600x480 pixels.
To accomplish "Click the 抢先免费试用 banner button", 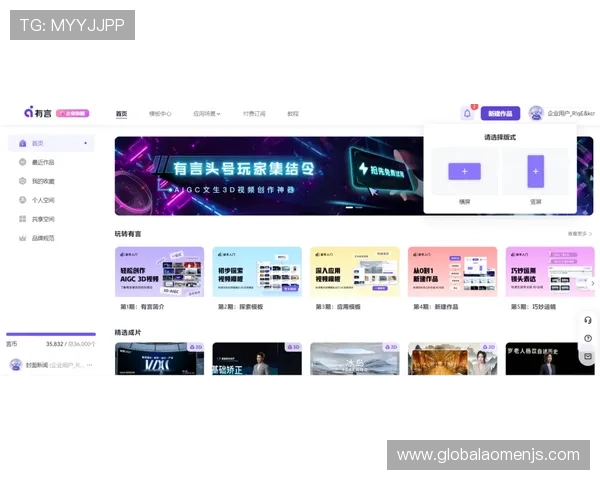I will coord(383,170).
